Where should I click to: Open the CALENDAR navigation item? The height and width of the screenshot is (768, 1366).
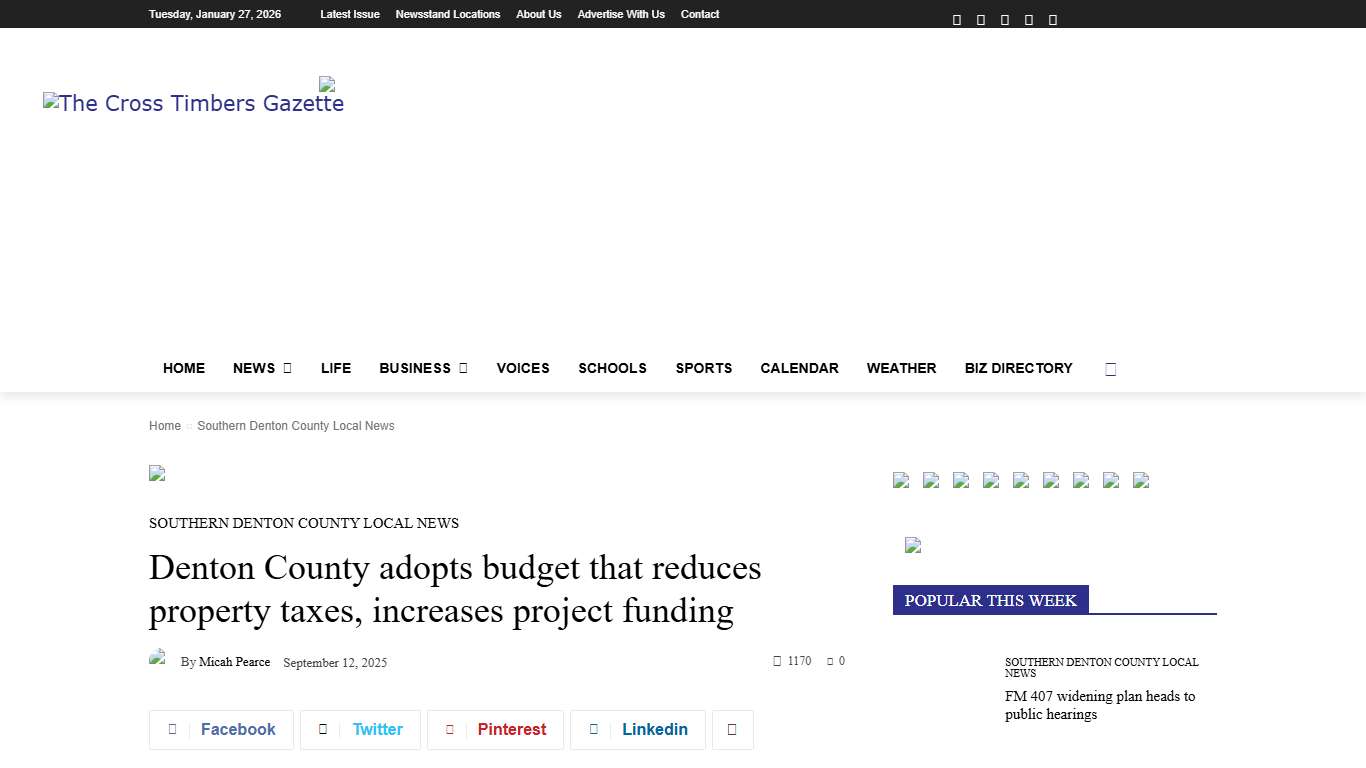(x=799, y=368)
